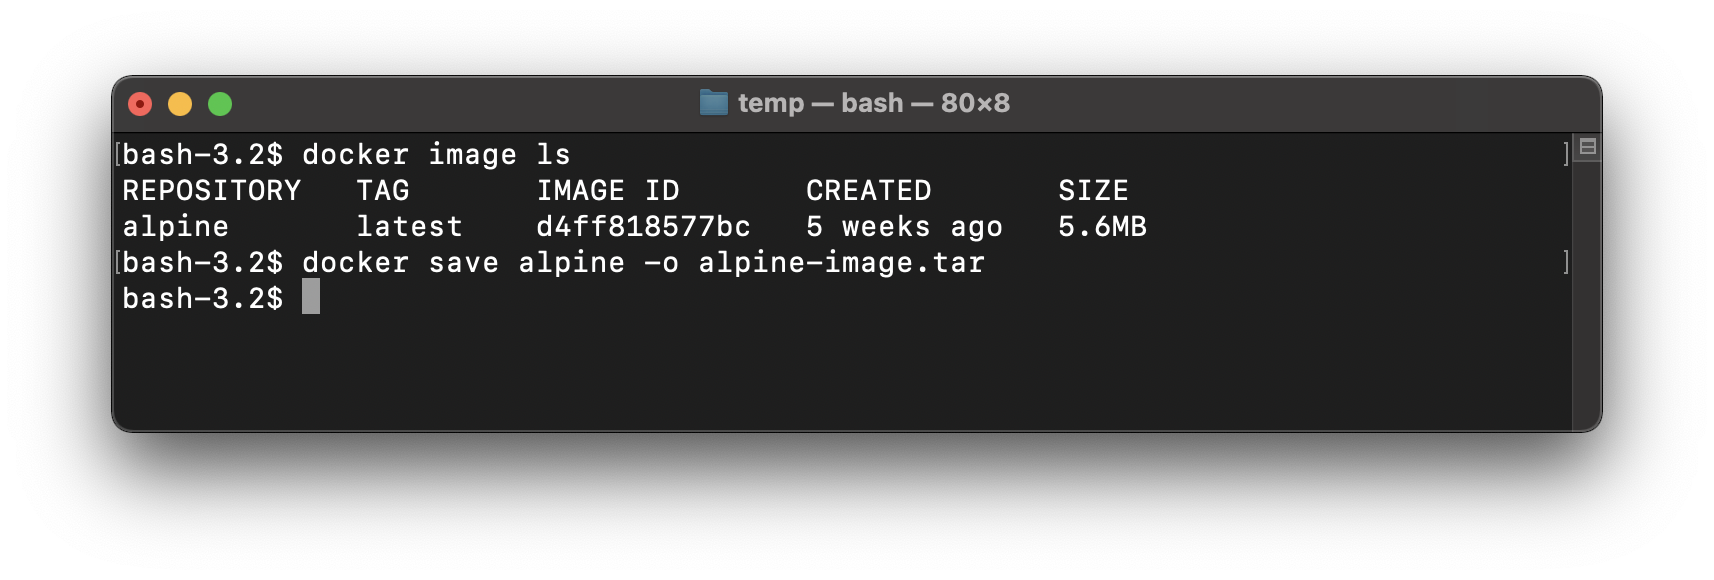Click the '5 weeks ago' created value

(x=904, y=227)
